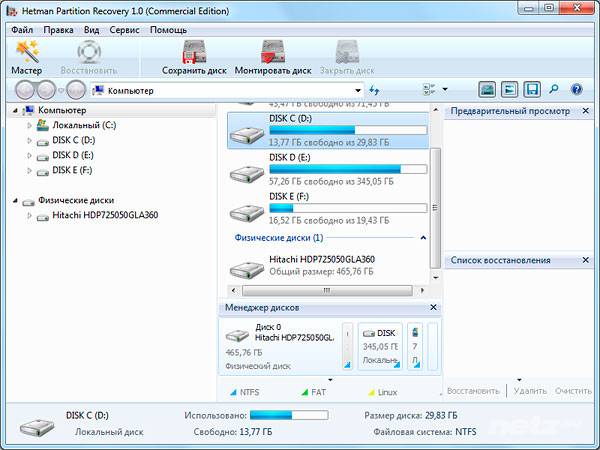Click the floppy save panel icon
Screen dimensions: 600x450
[x=532, y=90]
